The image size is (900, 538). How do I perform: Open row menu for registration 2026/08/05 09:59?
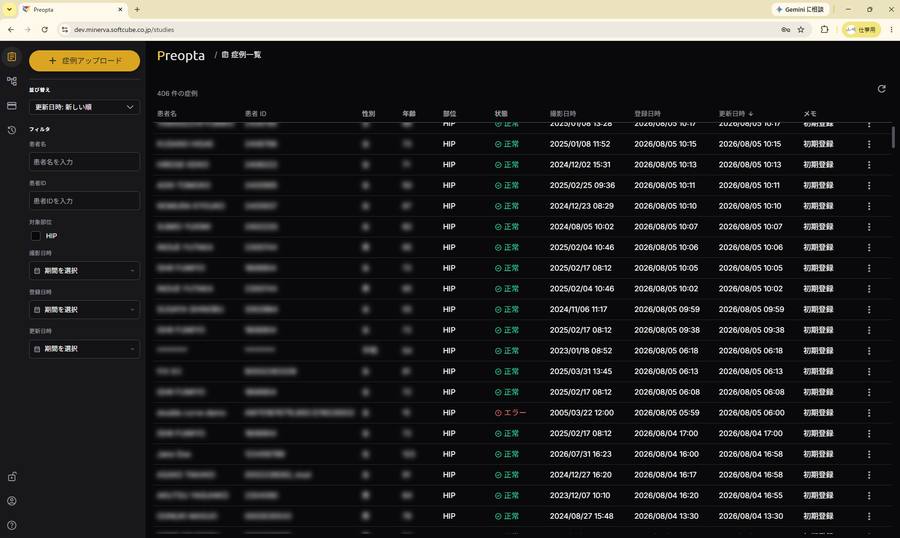[x=869, y=309]
